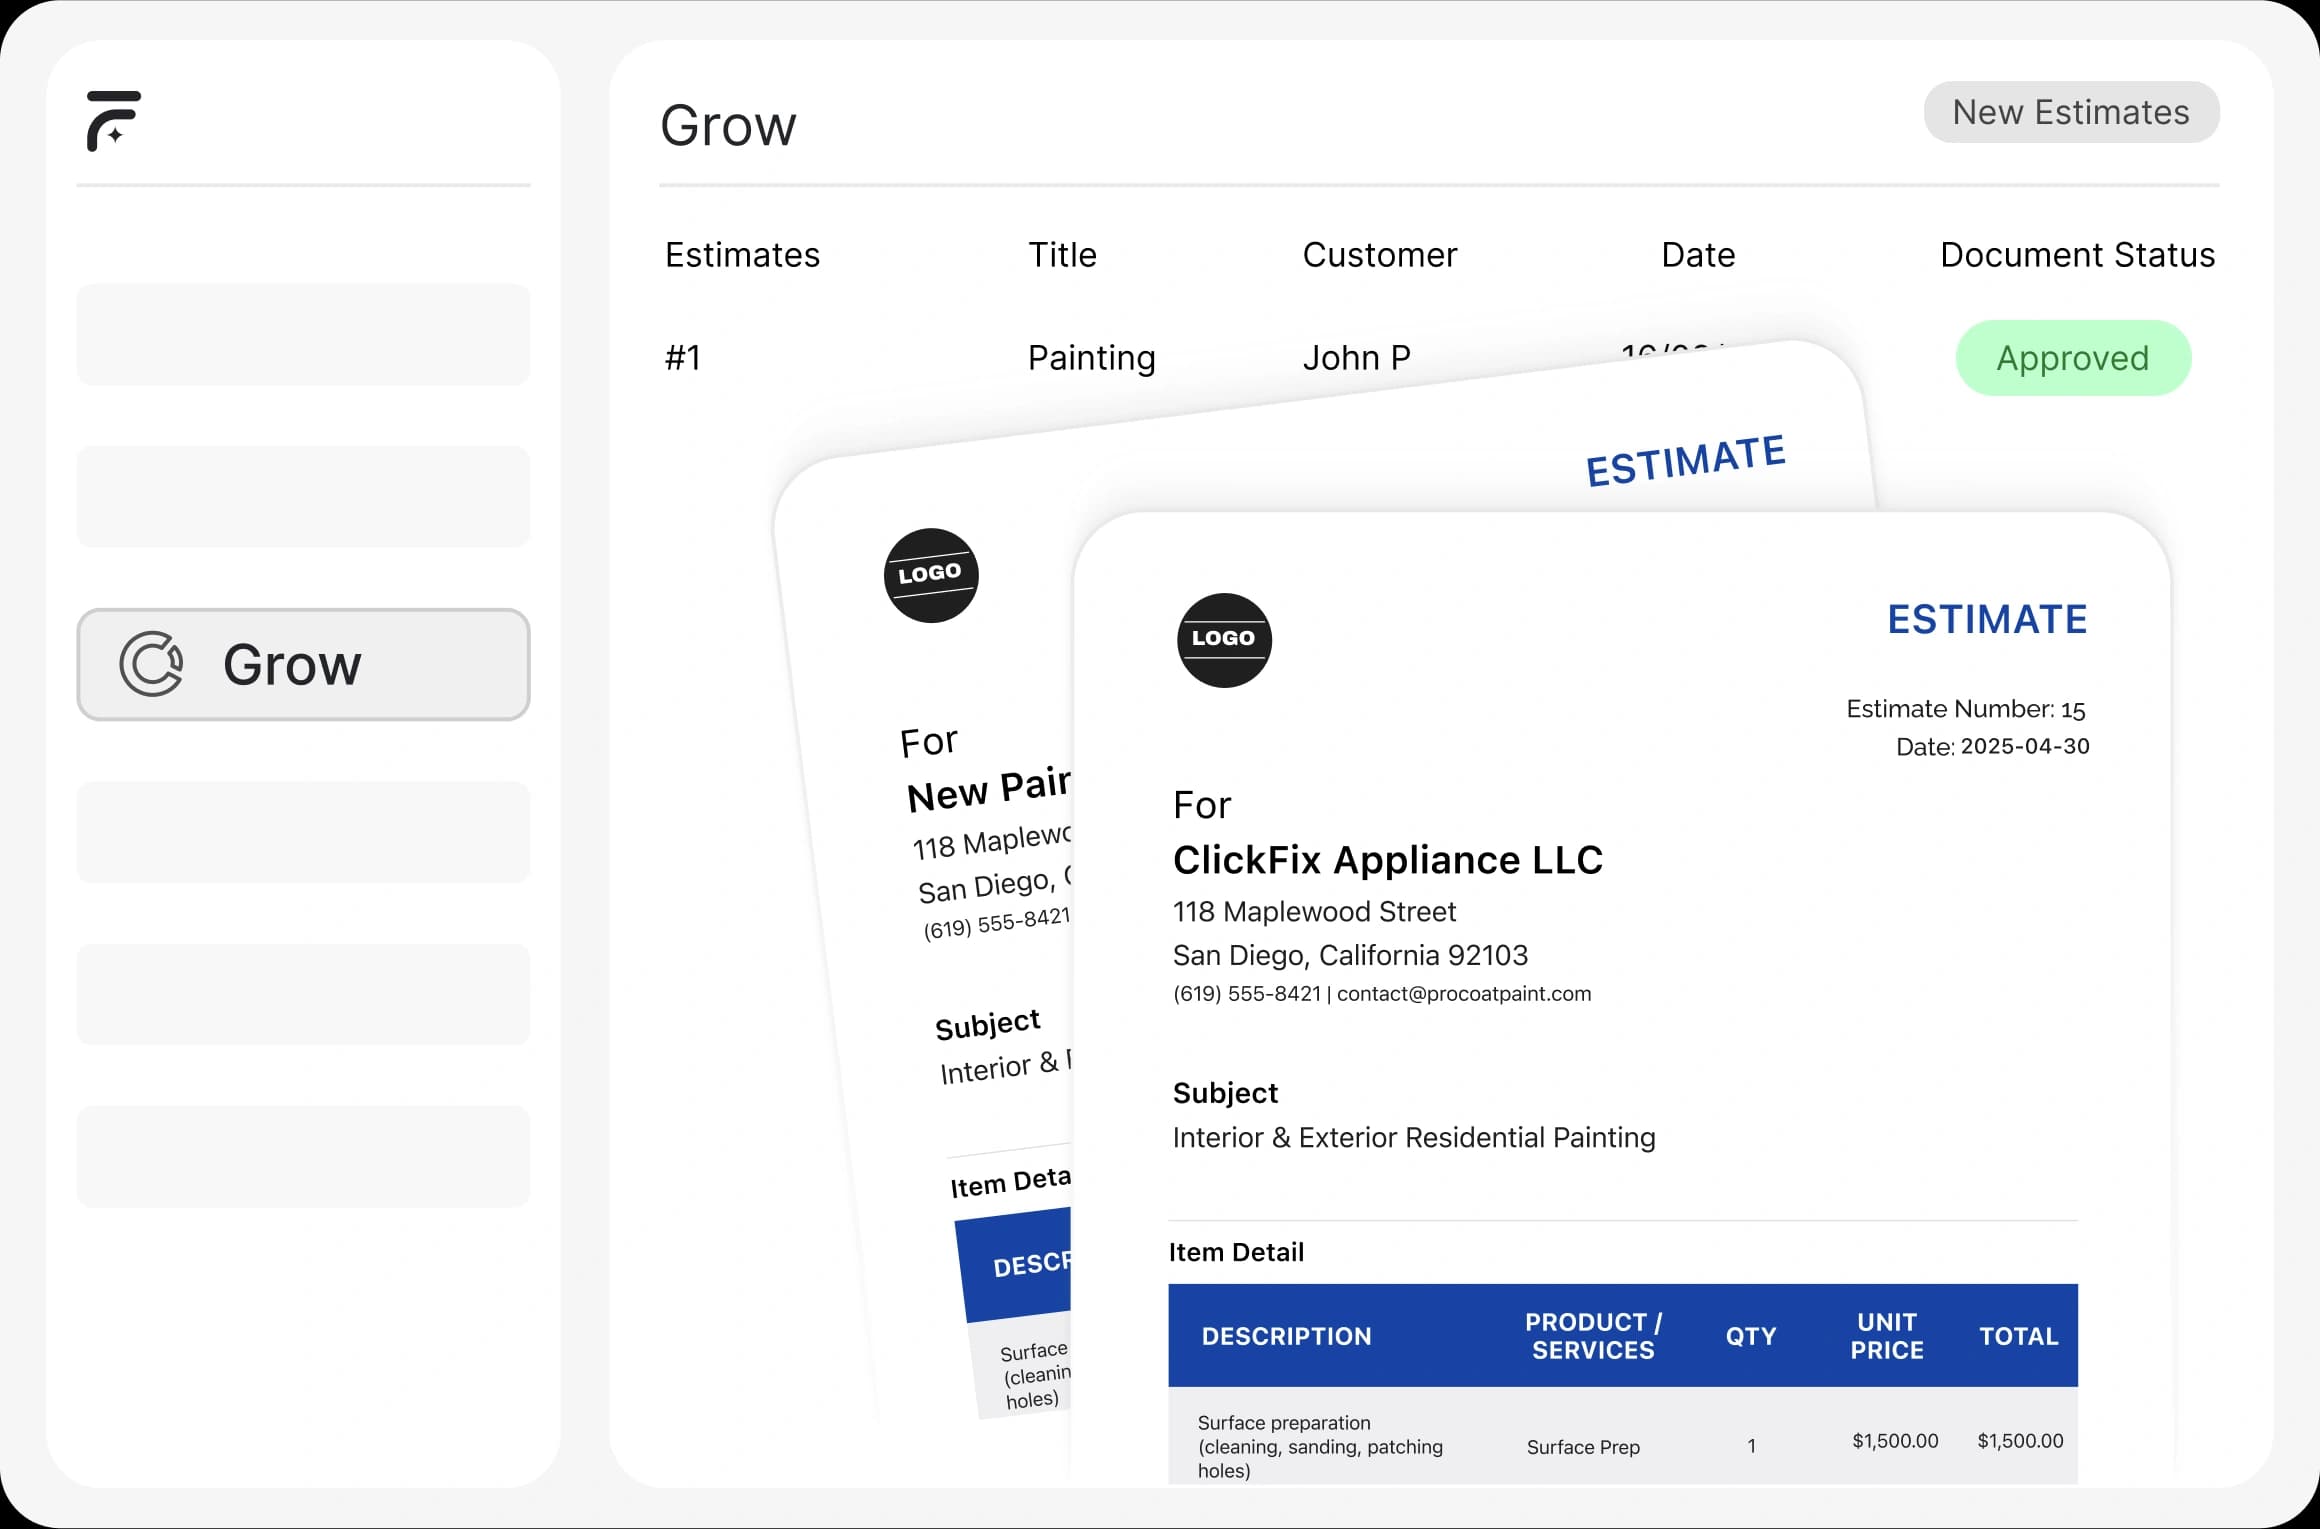The image size is (2320, 1529).
Task: Click the Date column header
Action: tap(1697, 255)
